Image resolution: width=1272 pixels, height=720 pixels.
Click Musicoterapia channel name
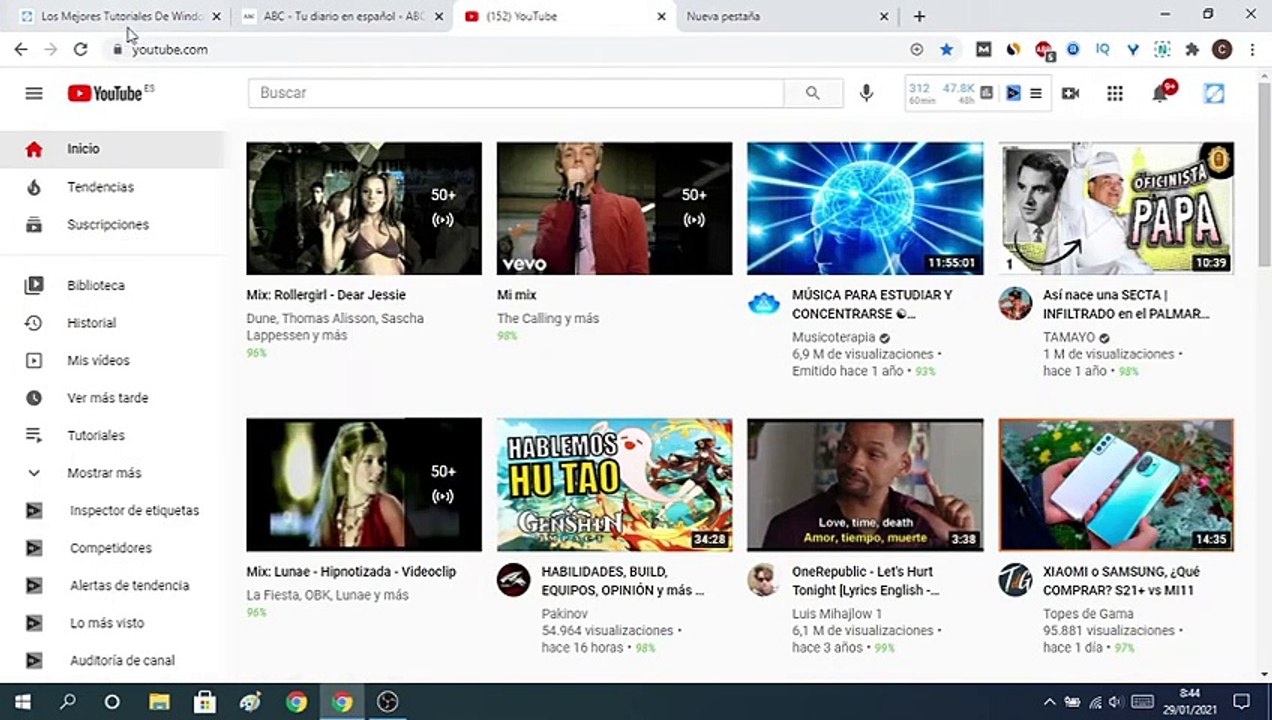pyautogui.click(x=833, y=338)
